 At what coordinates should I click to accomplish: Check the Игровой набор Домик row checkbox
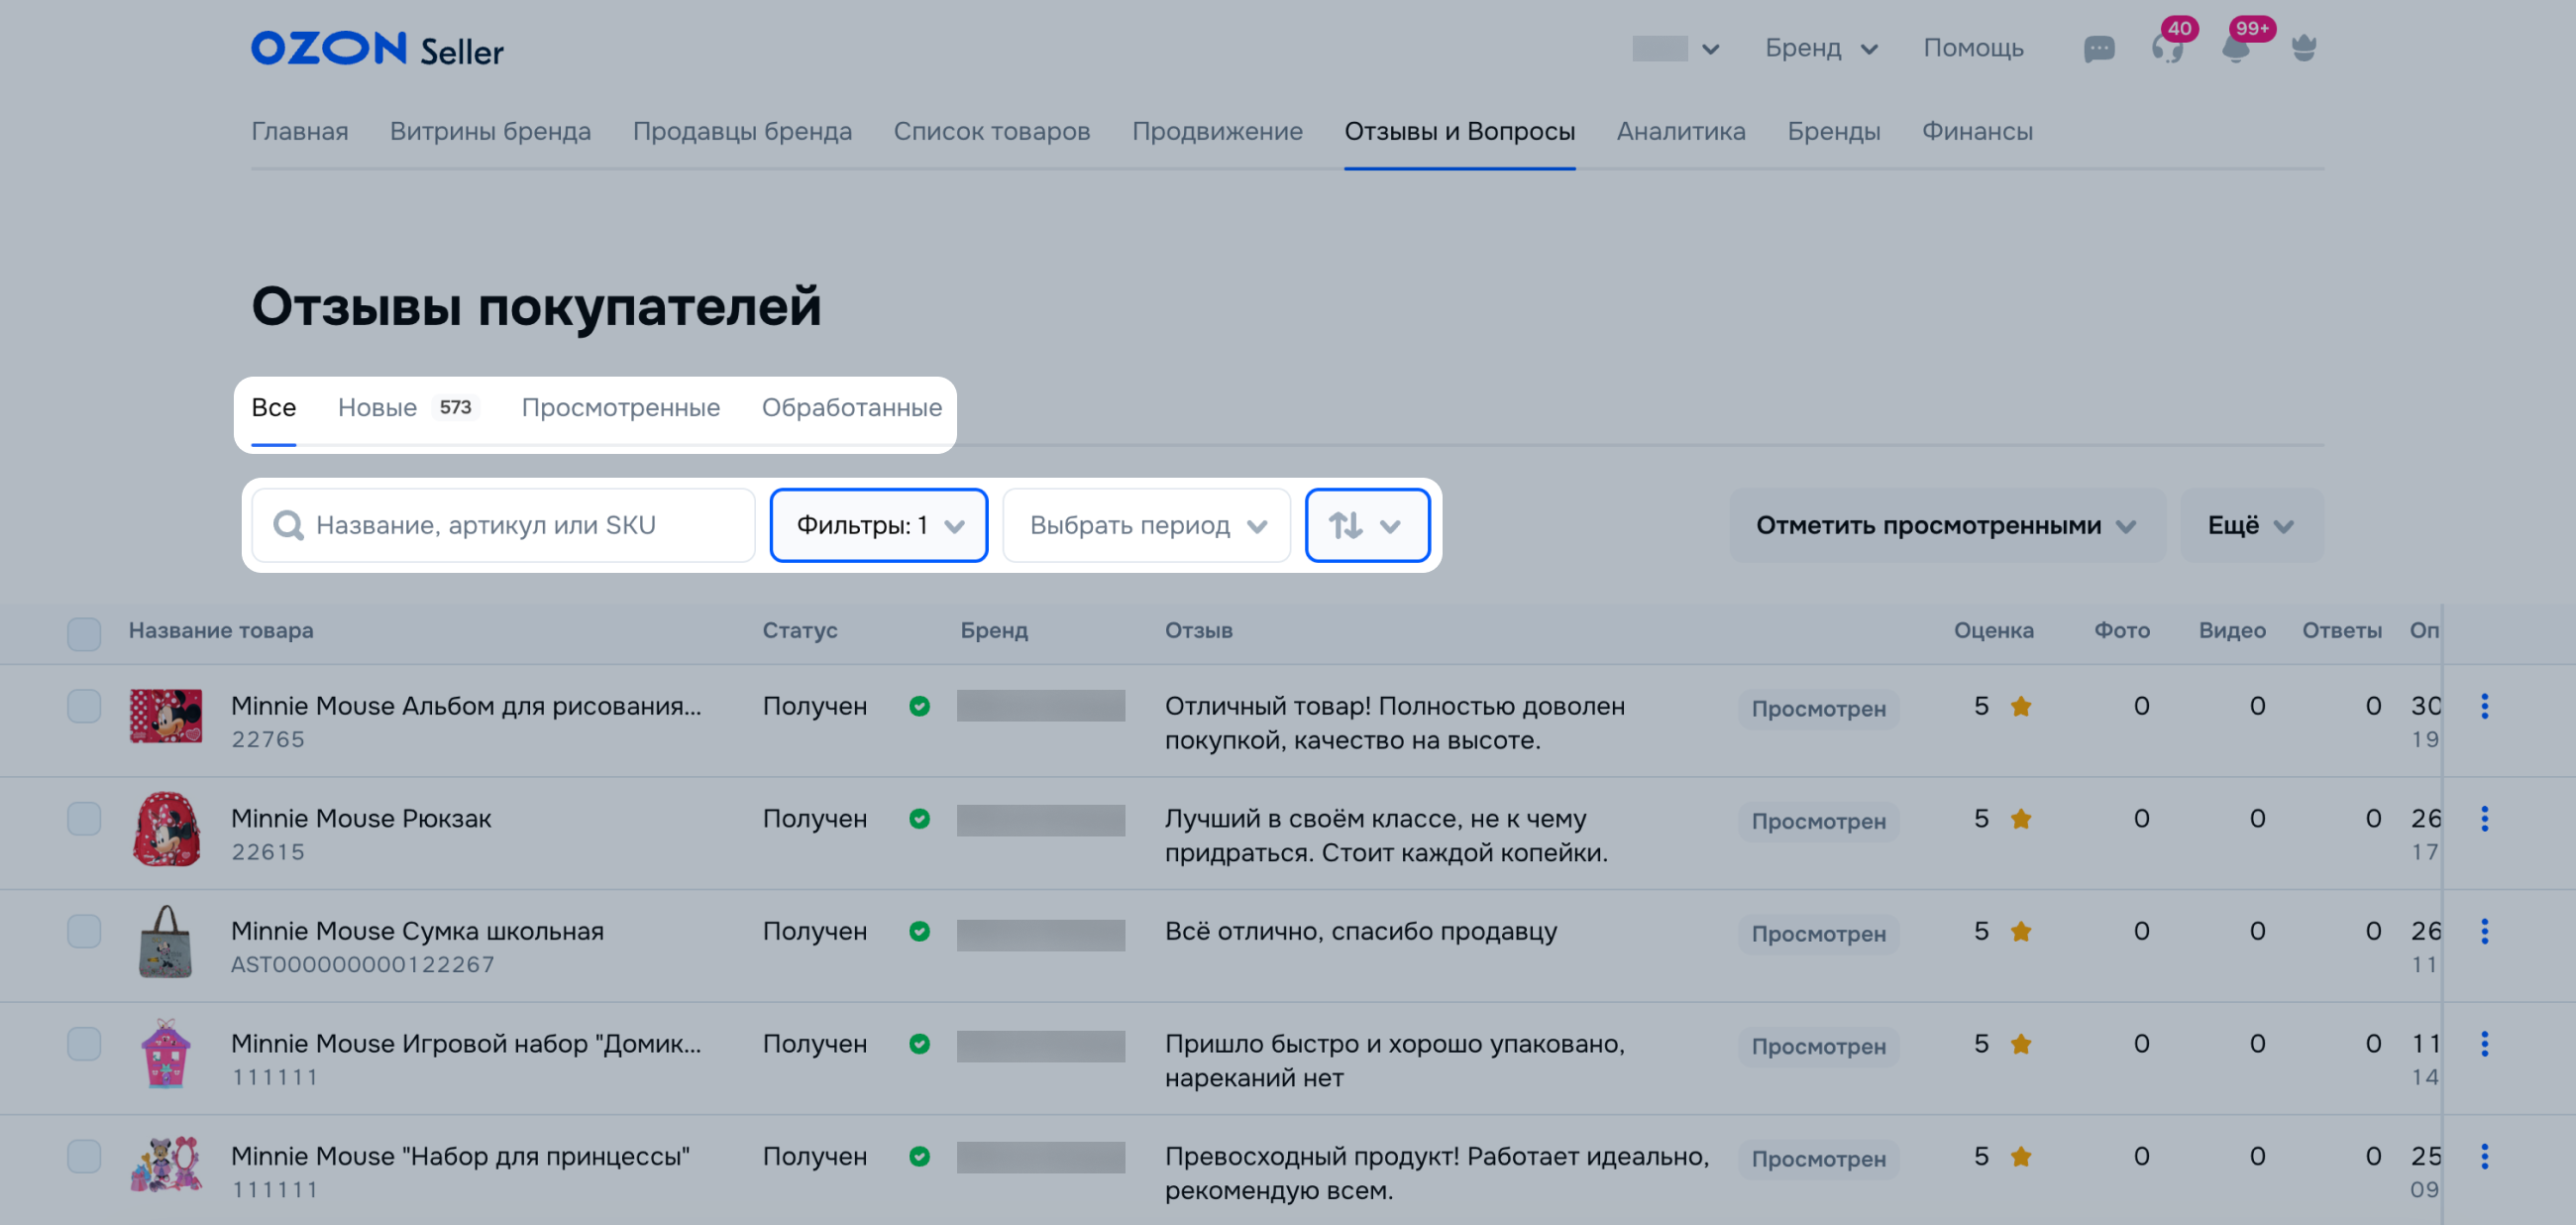coord(84,1044)
